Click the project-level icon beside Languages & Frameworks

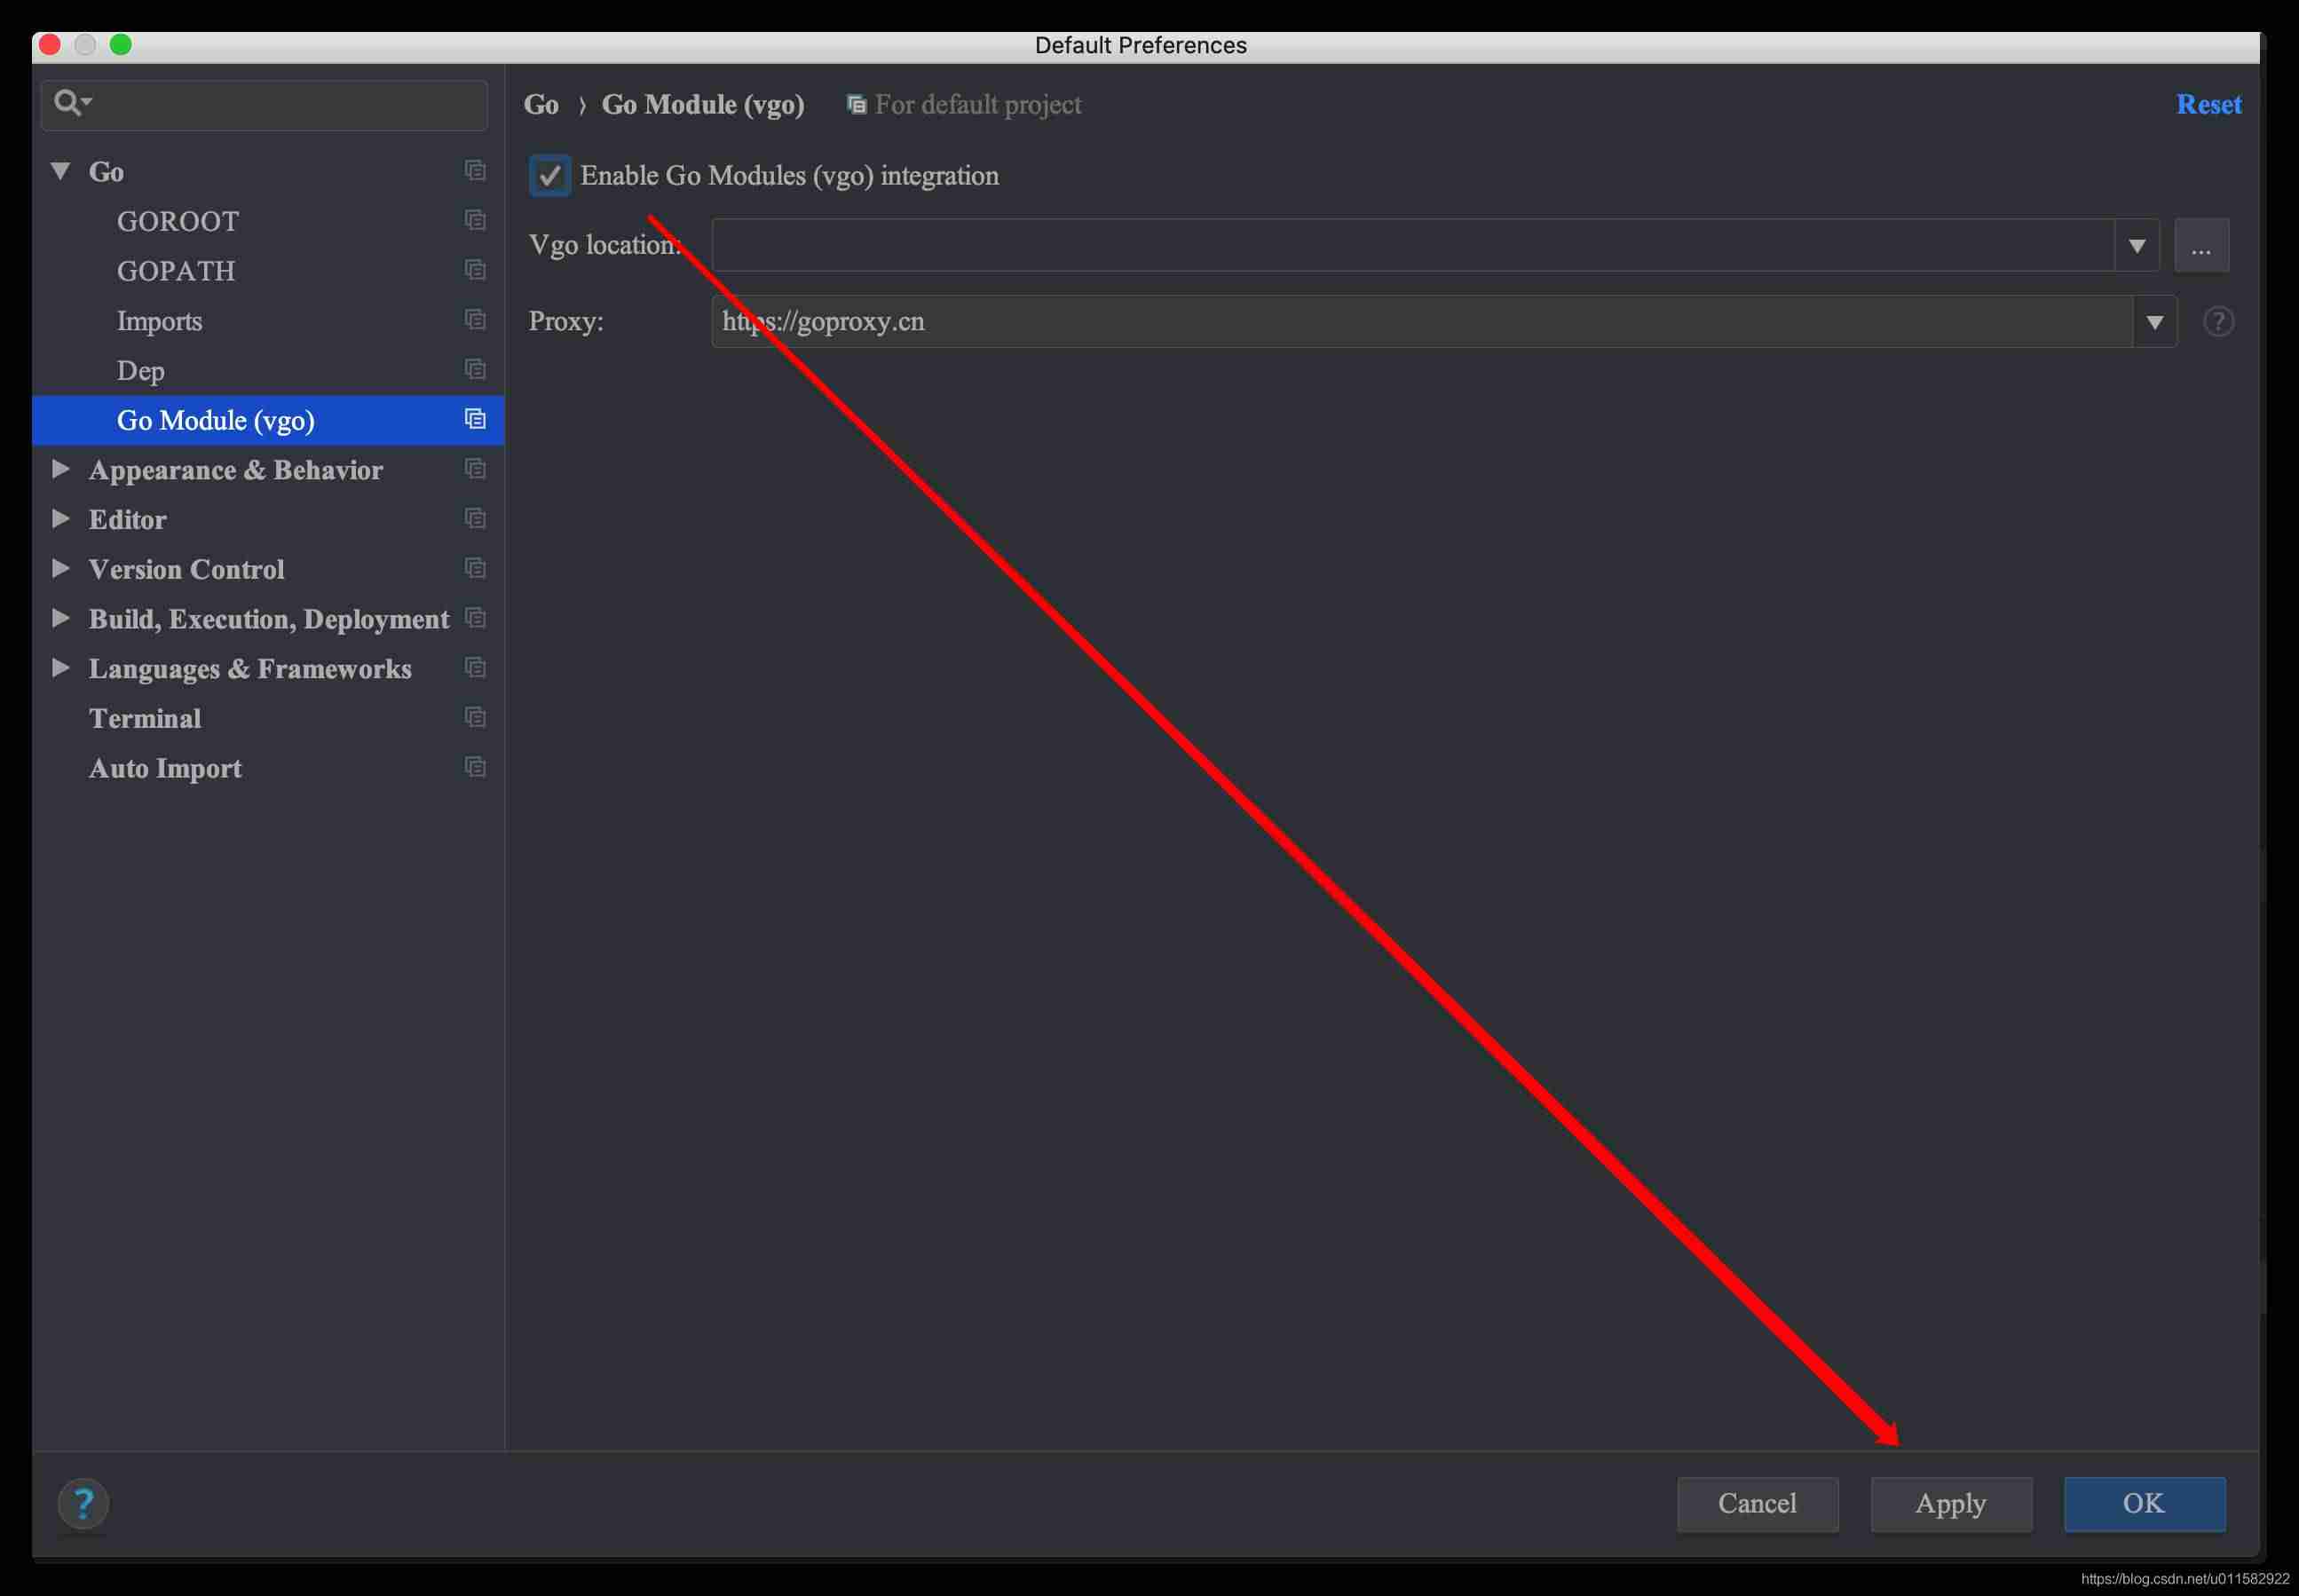click(x=476, y=668)
